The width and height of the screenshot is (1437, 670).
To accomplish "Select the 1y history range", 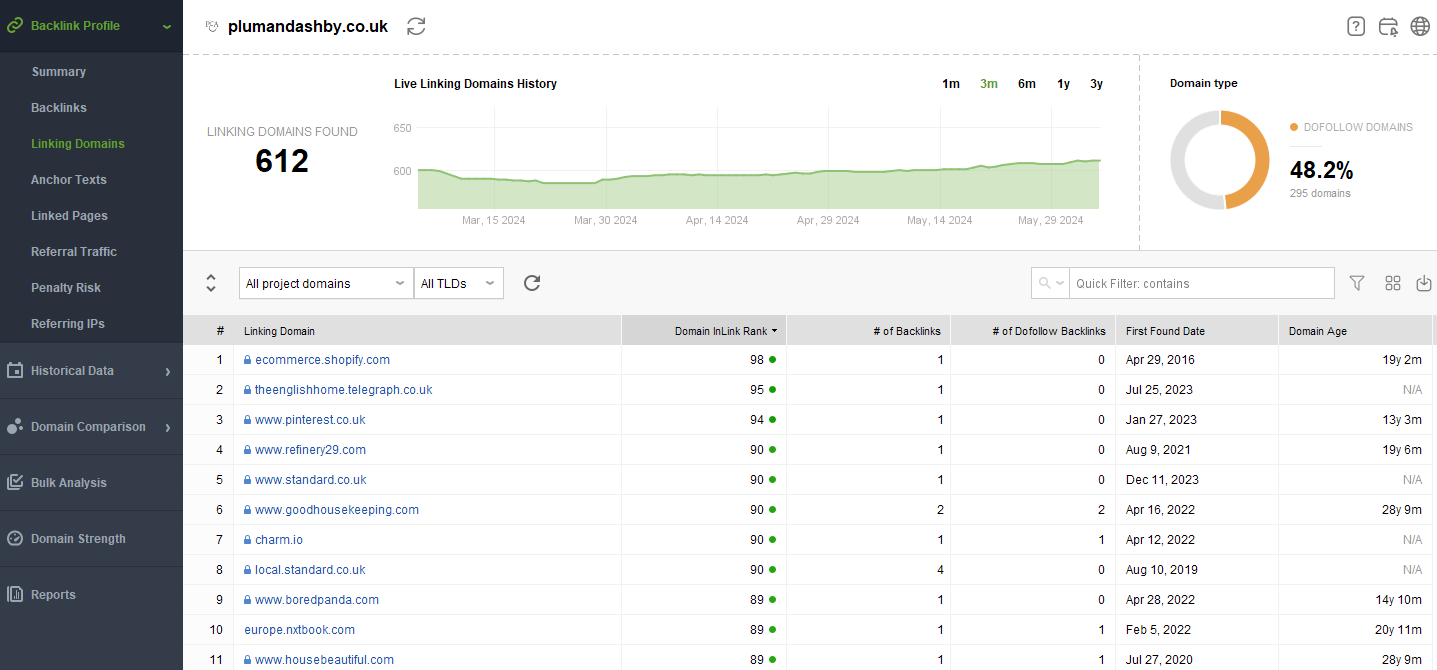I will click(x=1064, y=84).
